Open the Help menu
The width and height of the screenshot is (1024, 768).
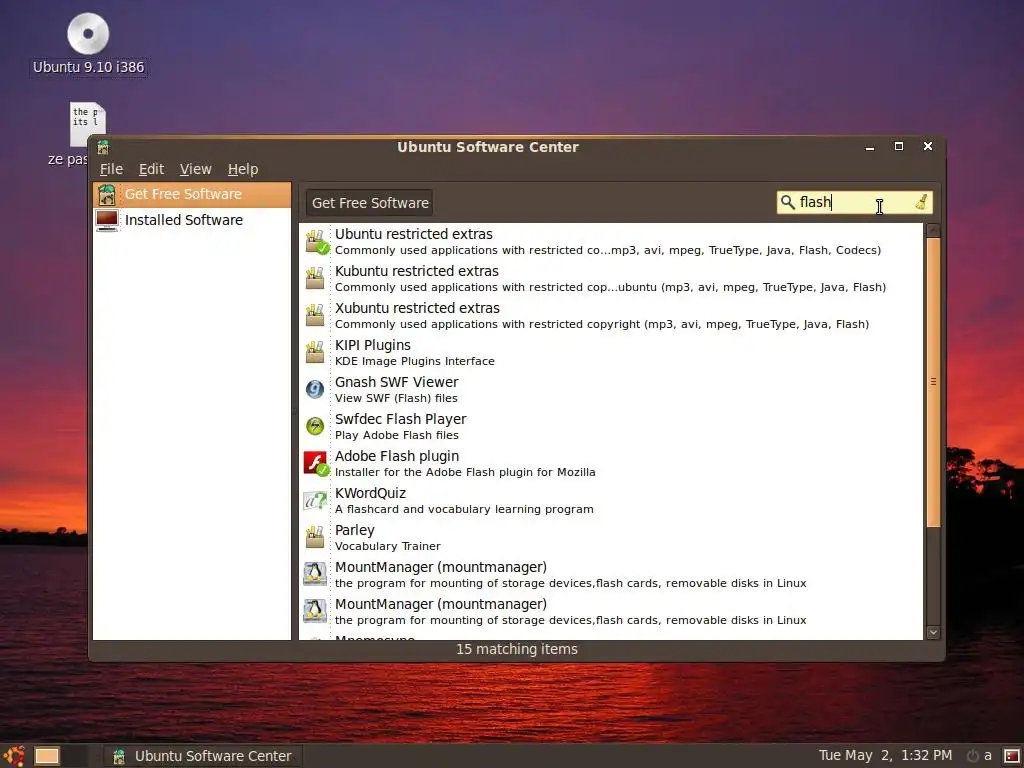tap(243, 169)
